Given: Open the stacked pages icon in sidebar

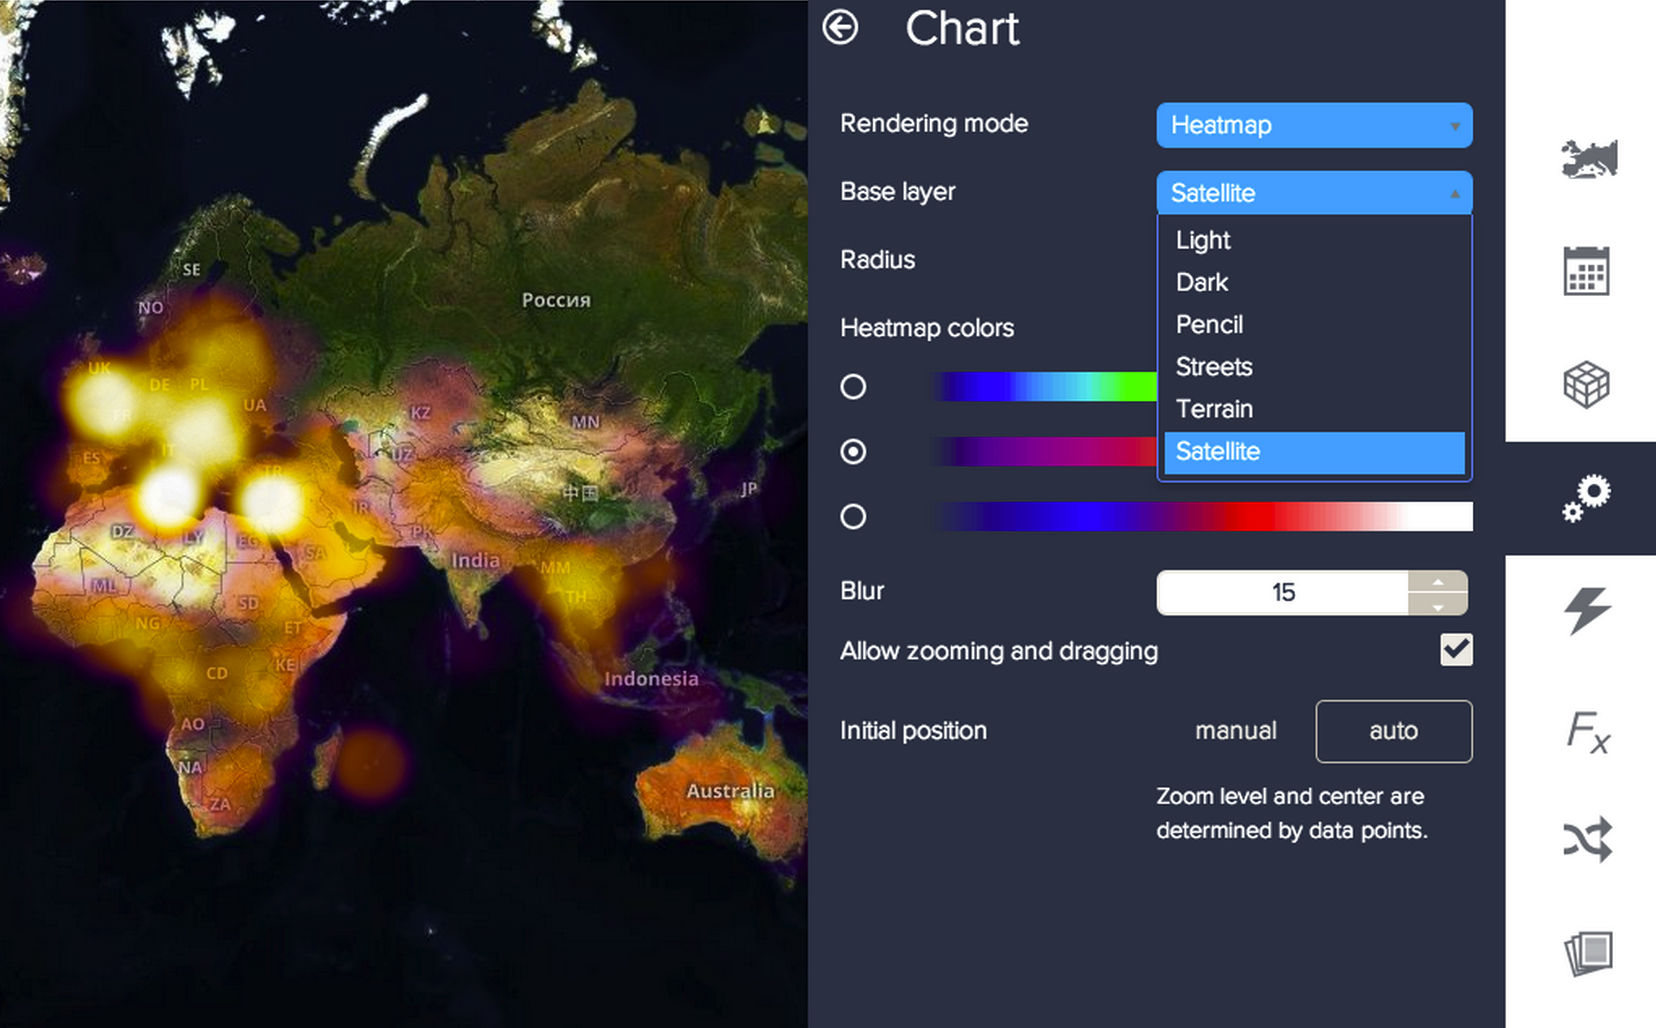Looking at the screenshot, I should click(1587, 952).
